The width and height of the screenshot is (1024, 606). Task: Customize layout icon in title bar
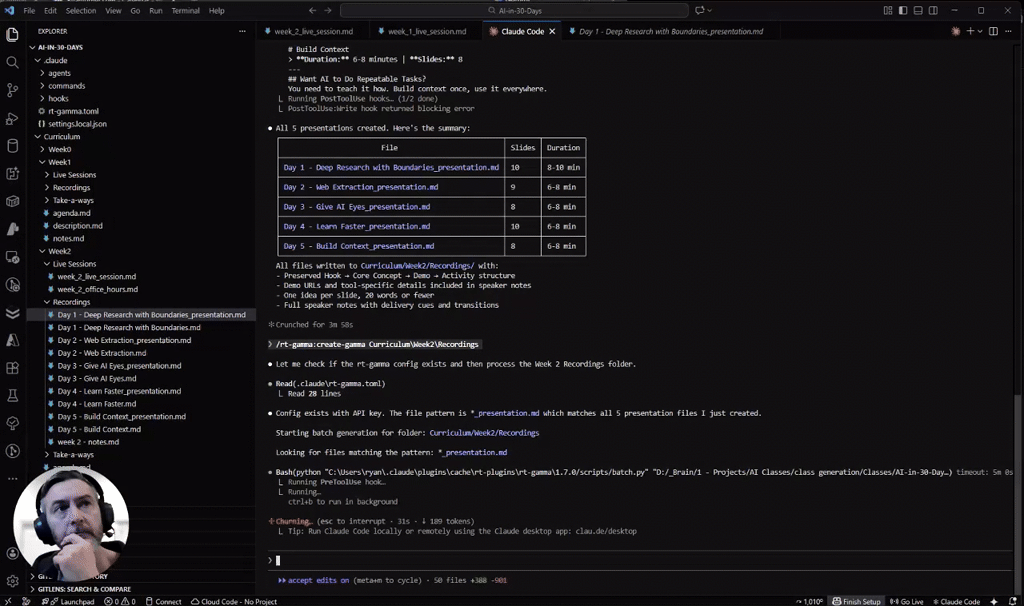pyautogui.click(x=888, y=10)
